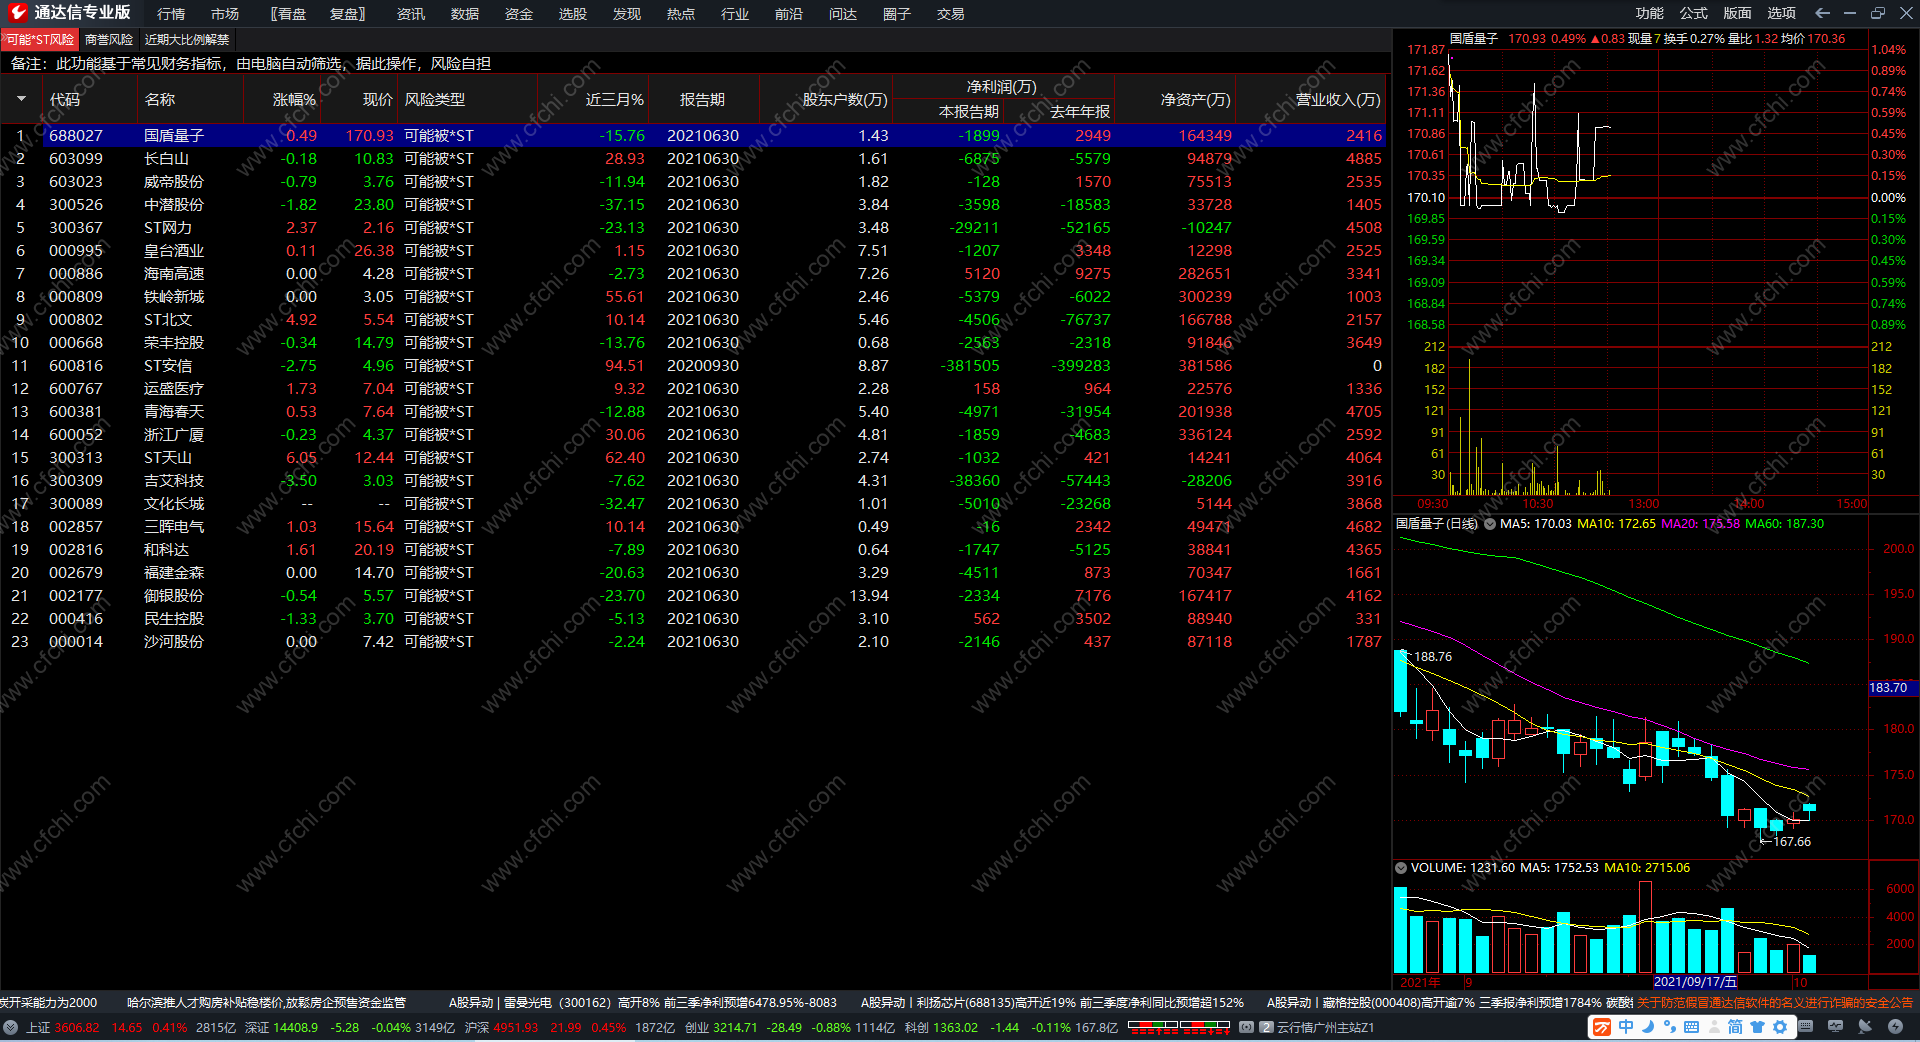
Task: Click the lightning bolt icon in status bar
Action: pos(1895,1027)
